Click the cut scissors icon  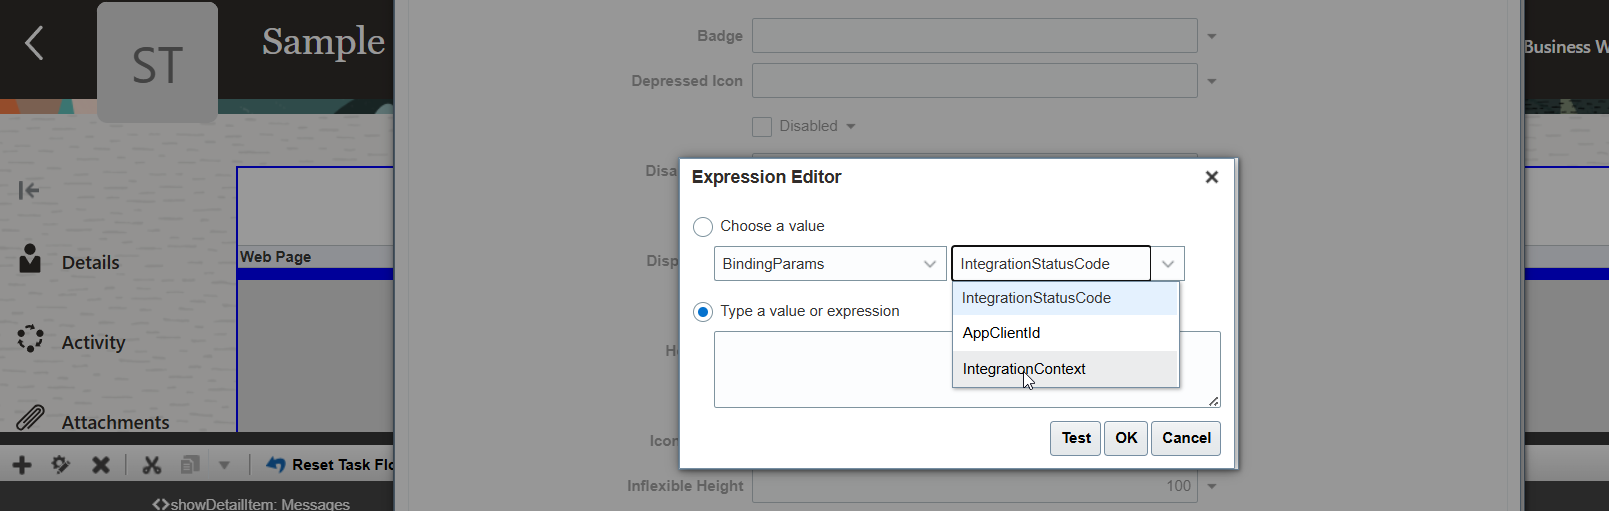point(152,465)
